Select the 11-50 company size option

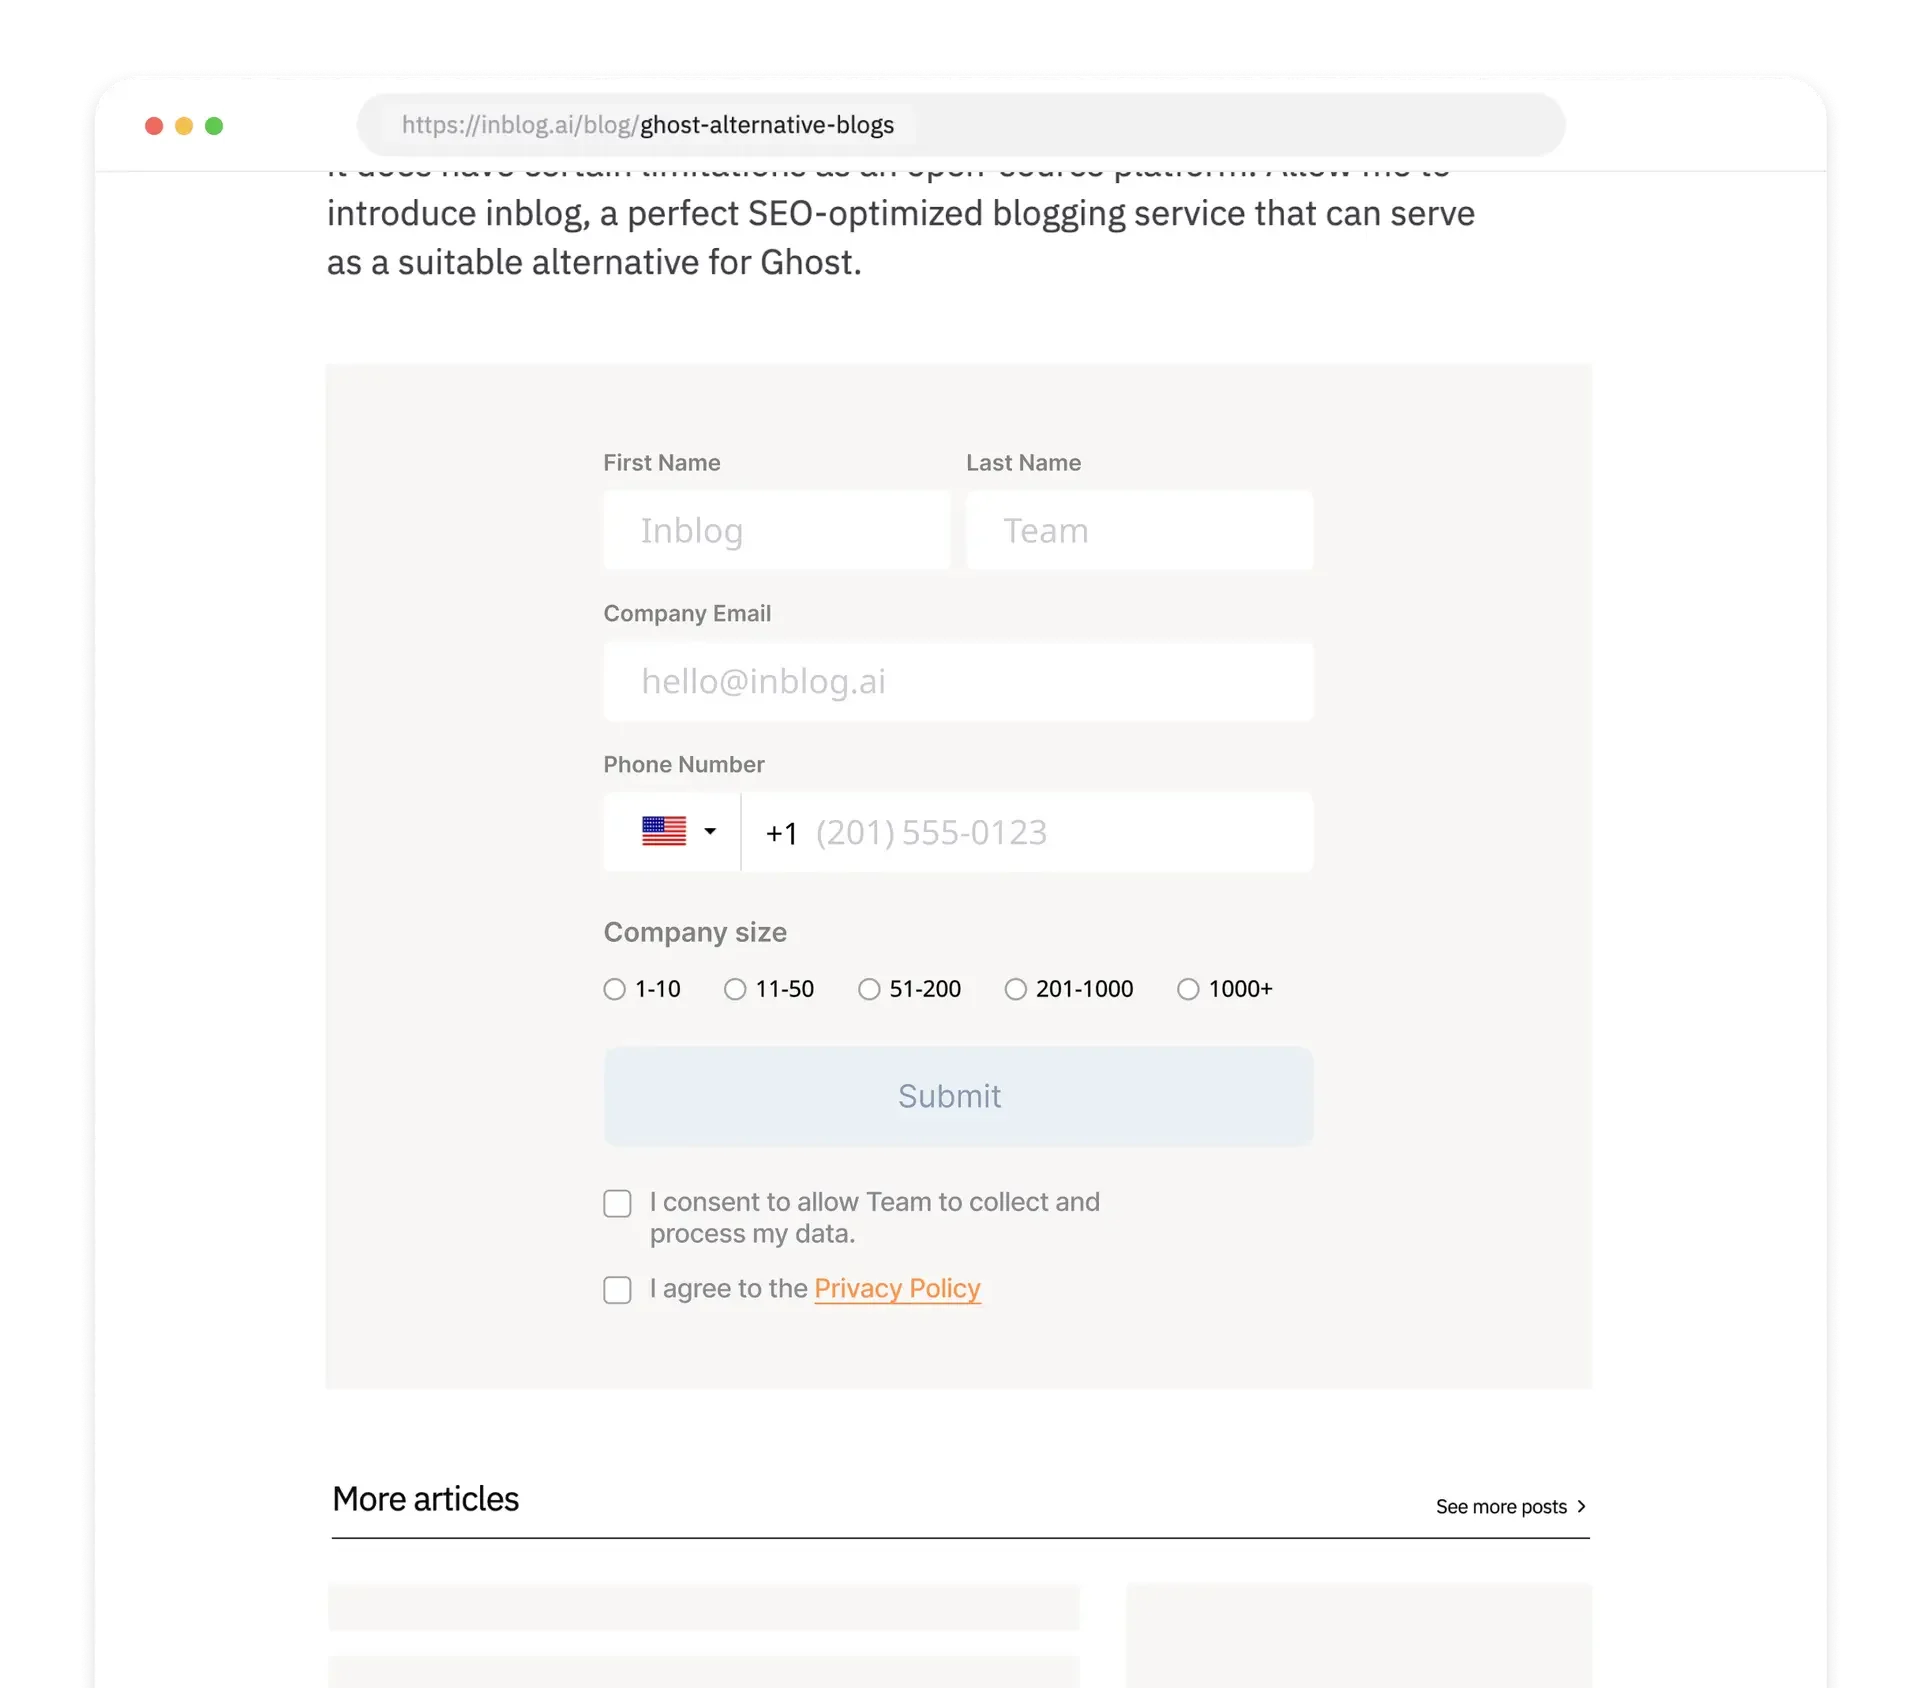[x=738, y=989]
